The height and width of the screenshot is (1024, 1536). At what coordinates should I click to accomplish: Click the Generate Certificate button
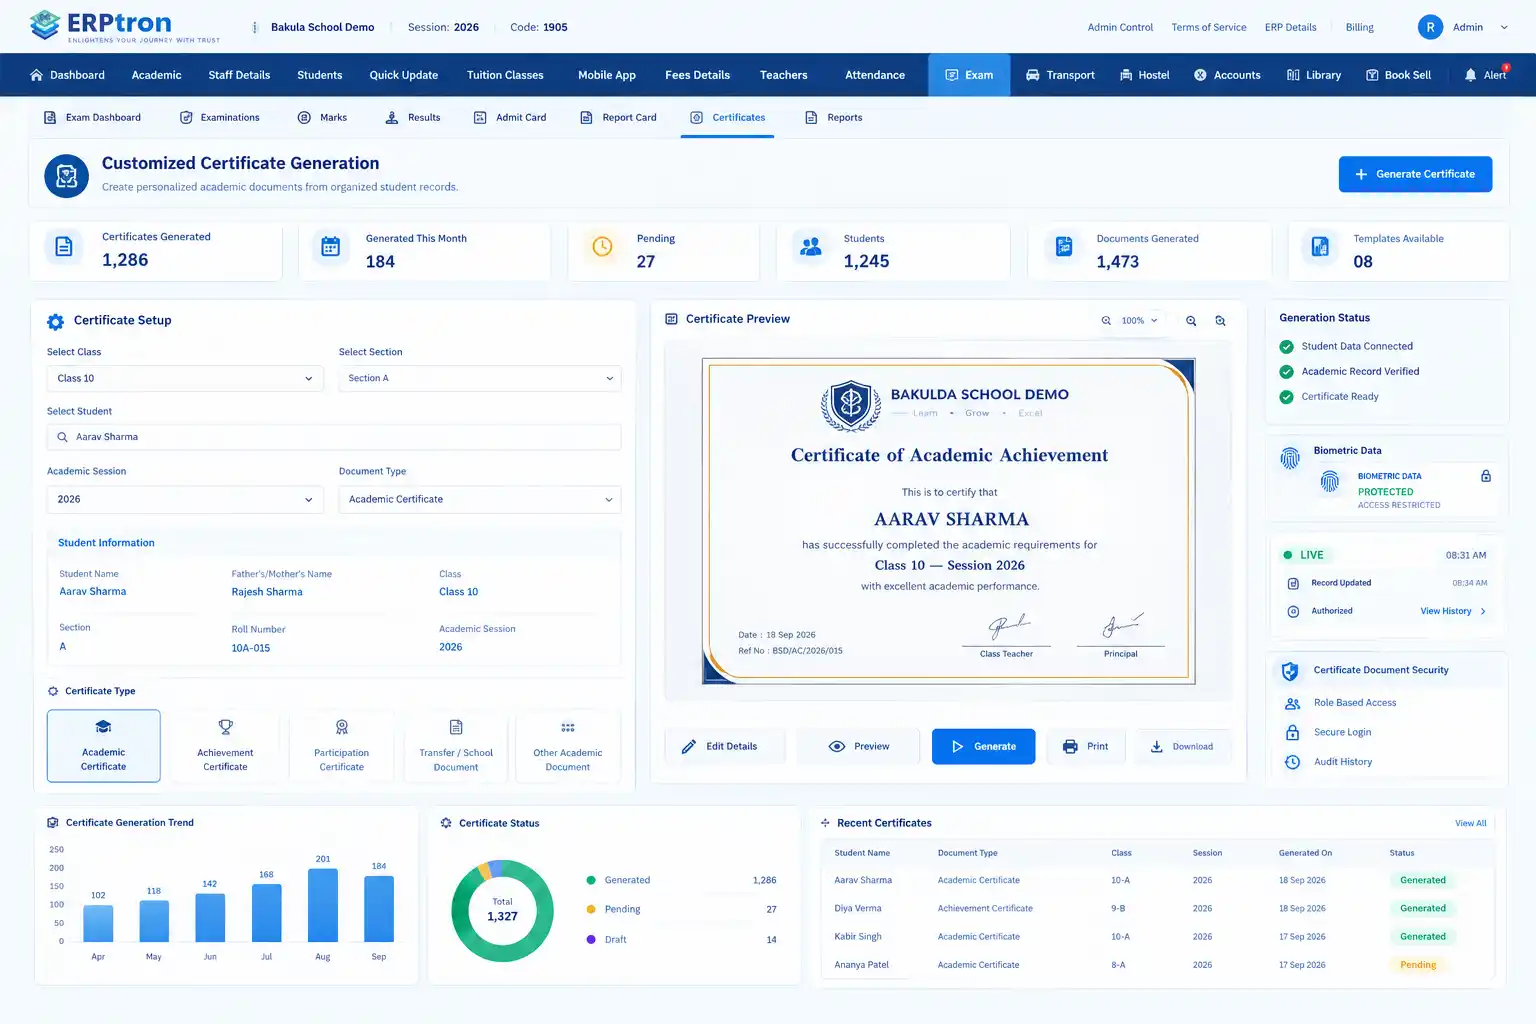pyautogui.click(x=1415, y=174)
